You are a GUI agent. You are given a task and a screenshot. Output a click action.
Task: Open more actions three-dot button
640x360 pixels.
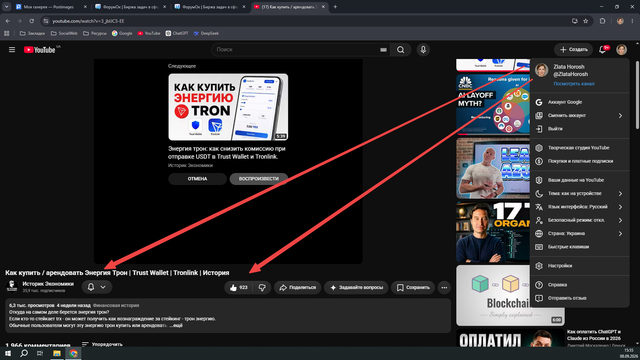(444, 288)
